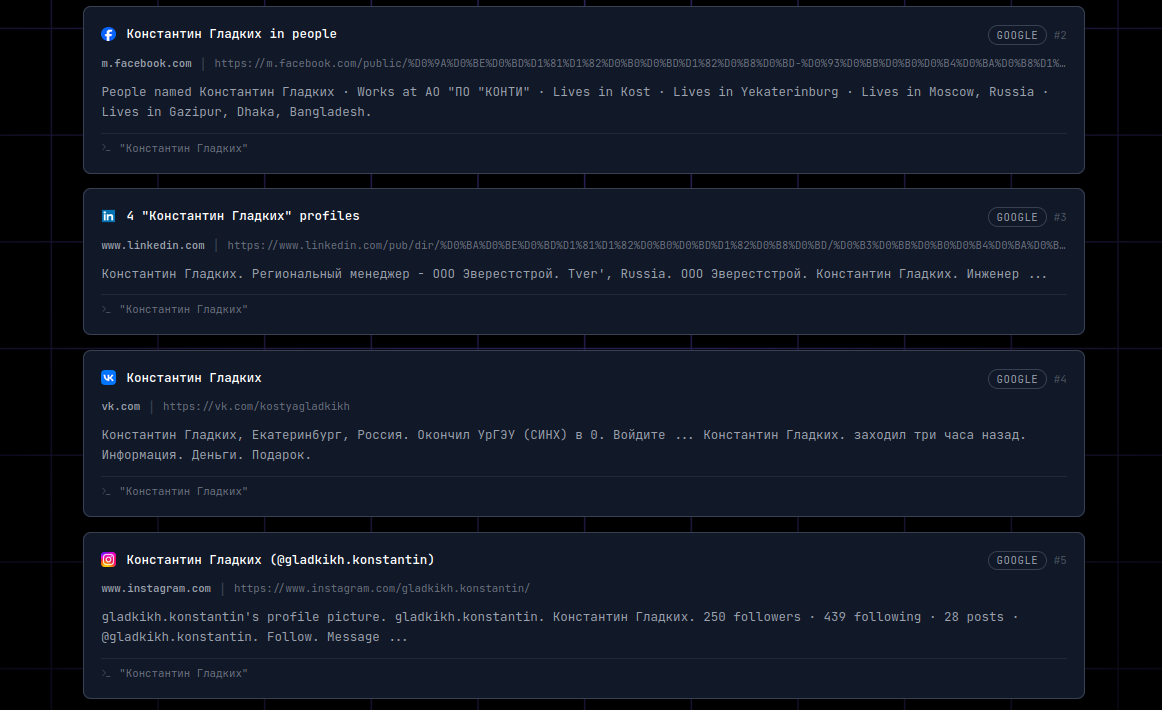Click the query prompt icon in the Instagram card
1162x710 pixels.
pyautogui.click(x=106, y=674)
